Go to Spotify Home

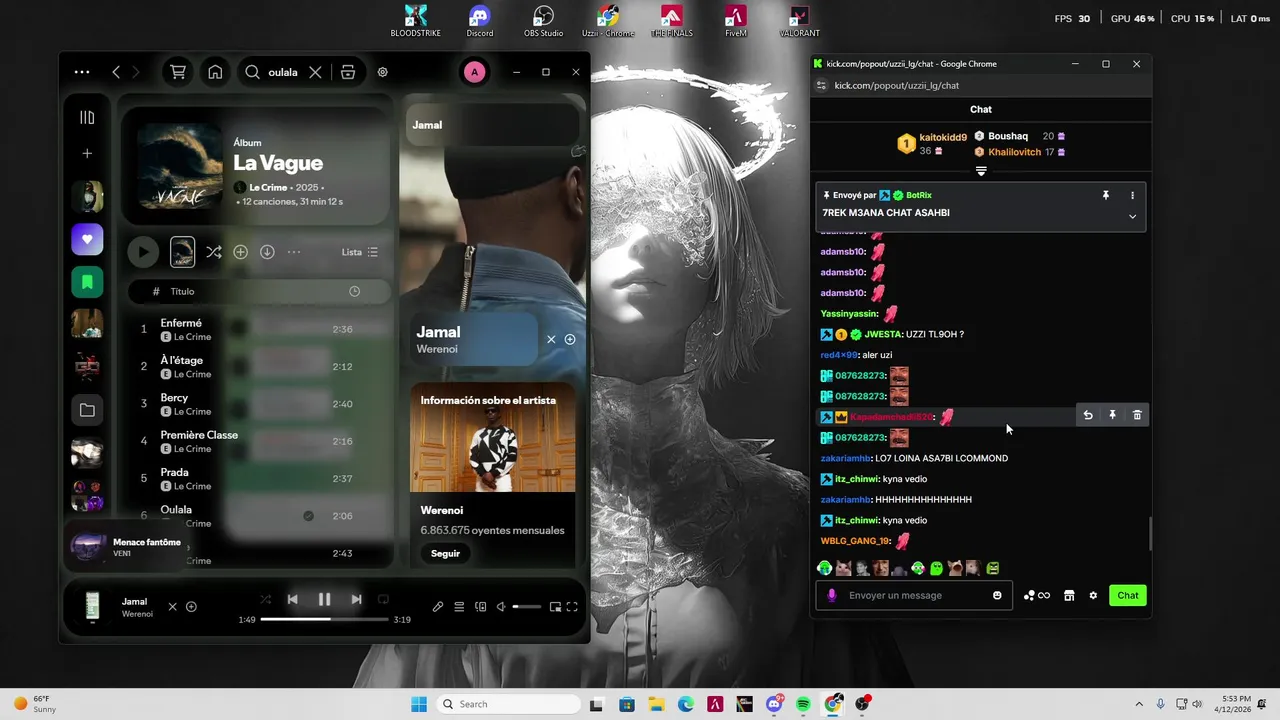[x=215, y=72]
